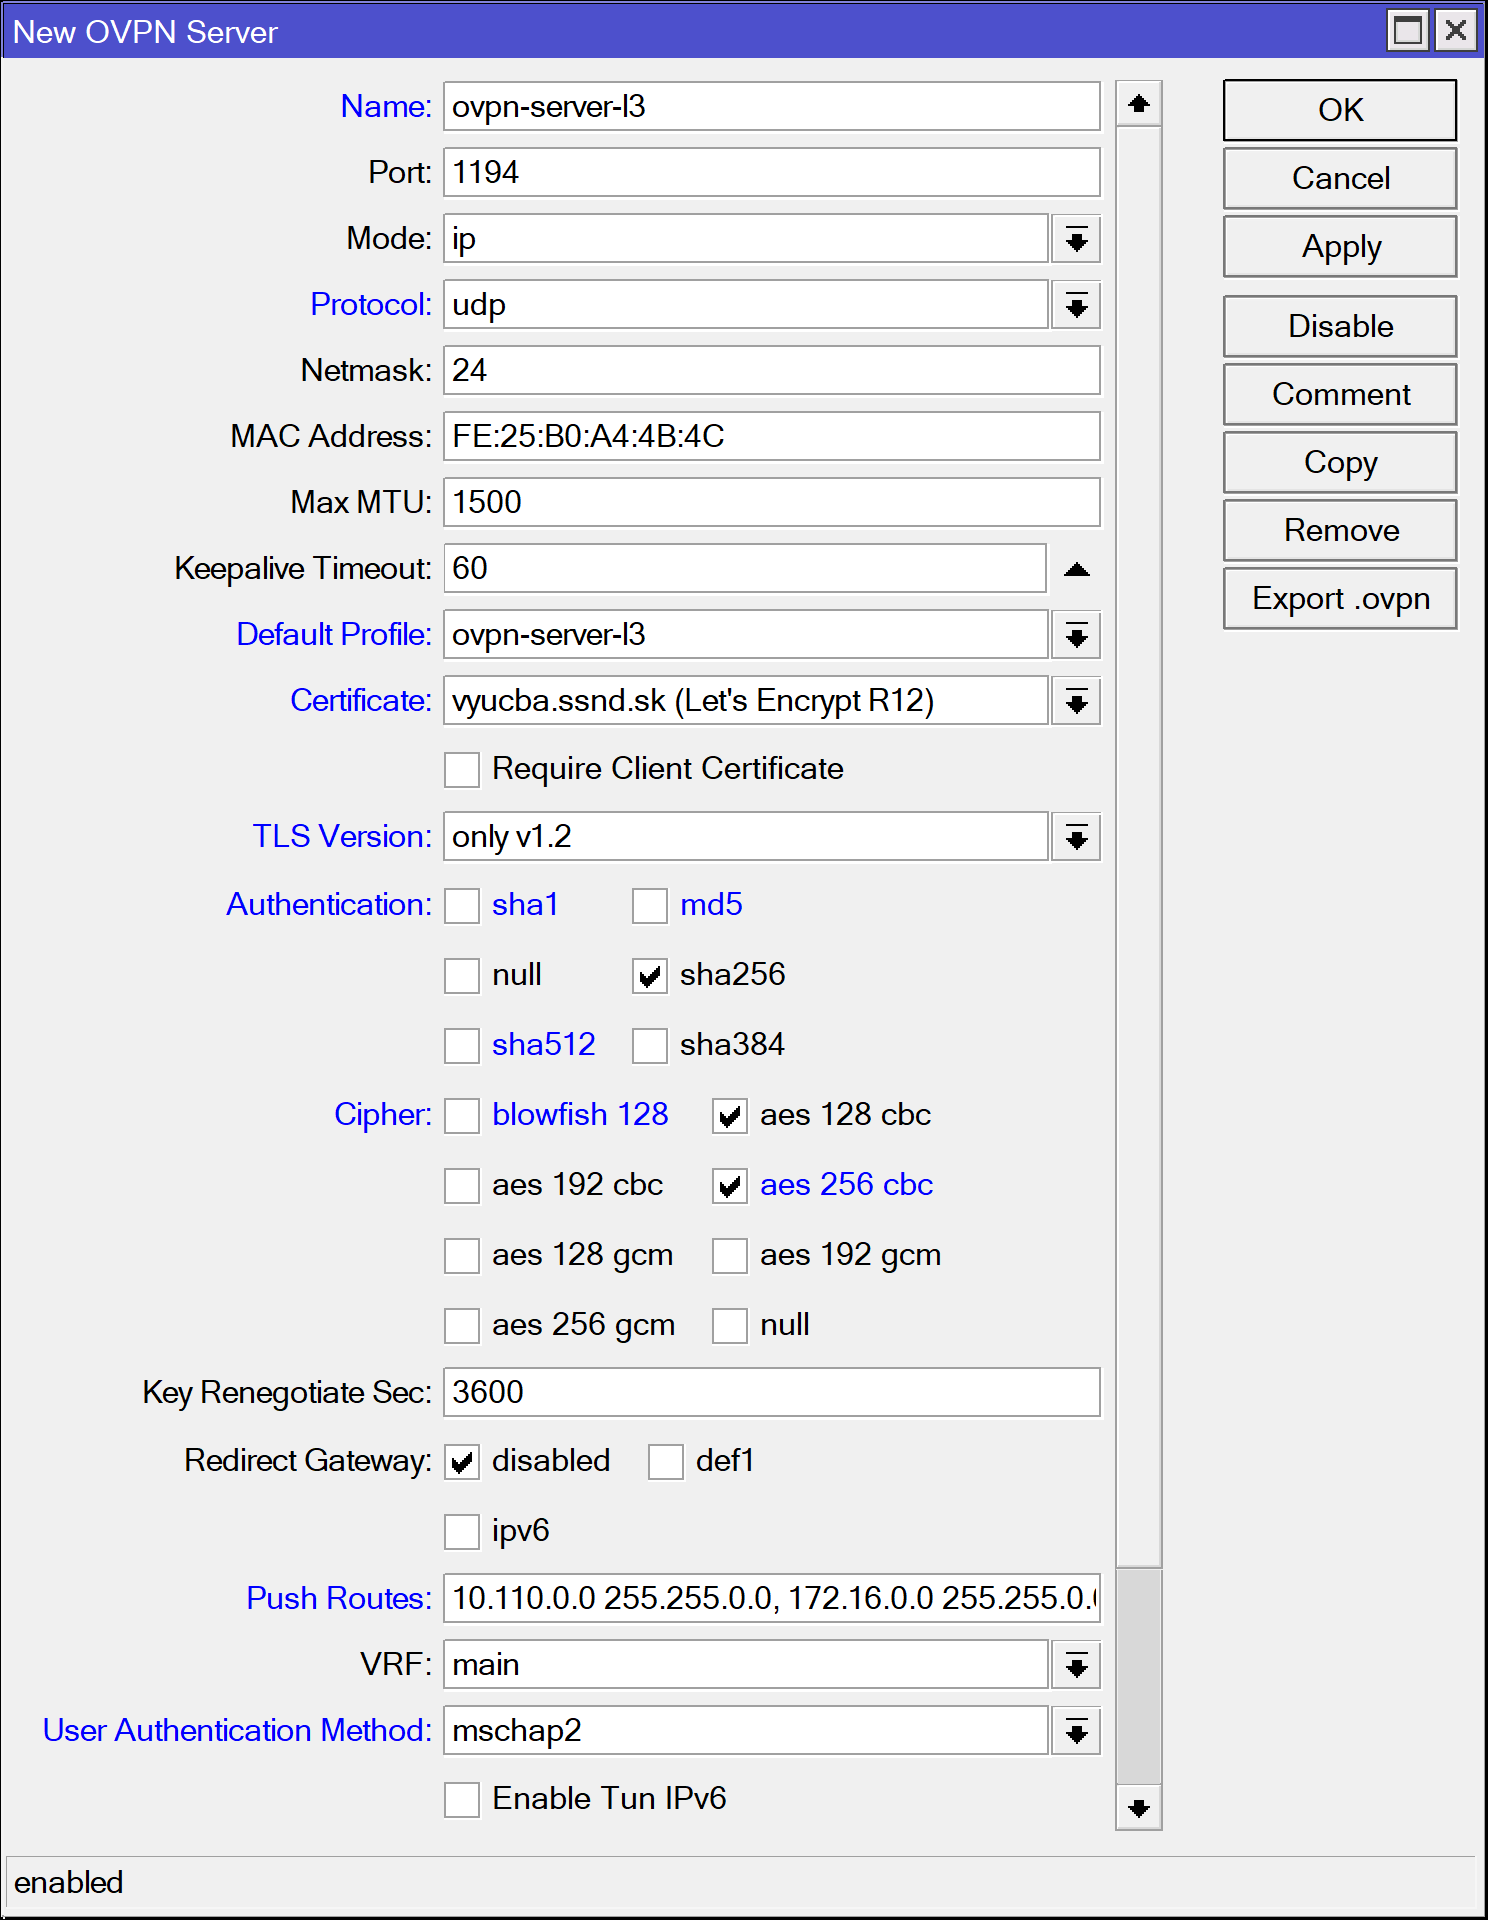
Task: Collapse the Keepalive Timeout field arrow
Action: (1076, 569)
